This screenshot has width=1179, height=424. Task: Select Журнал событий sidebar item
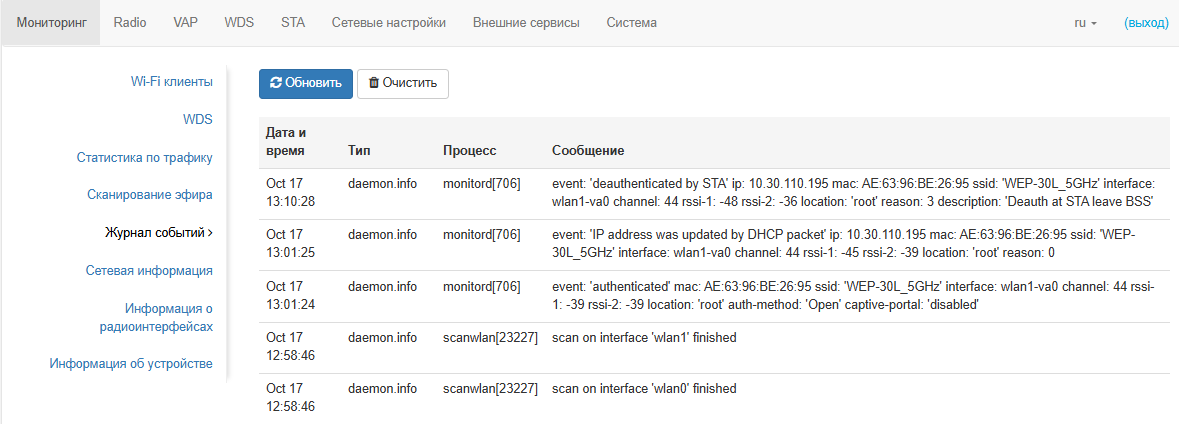point(158,233)
